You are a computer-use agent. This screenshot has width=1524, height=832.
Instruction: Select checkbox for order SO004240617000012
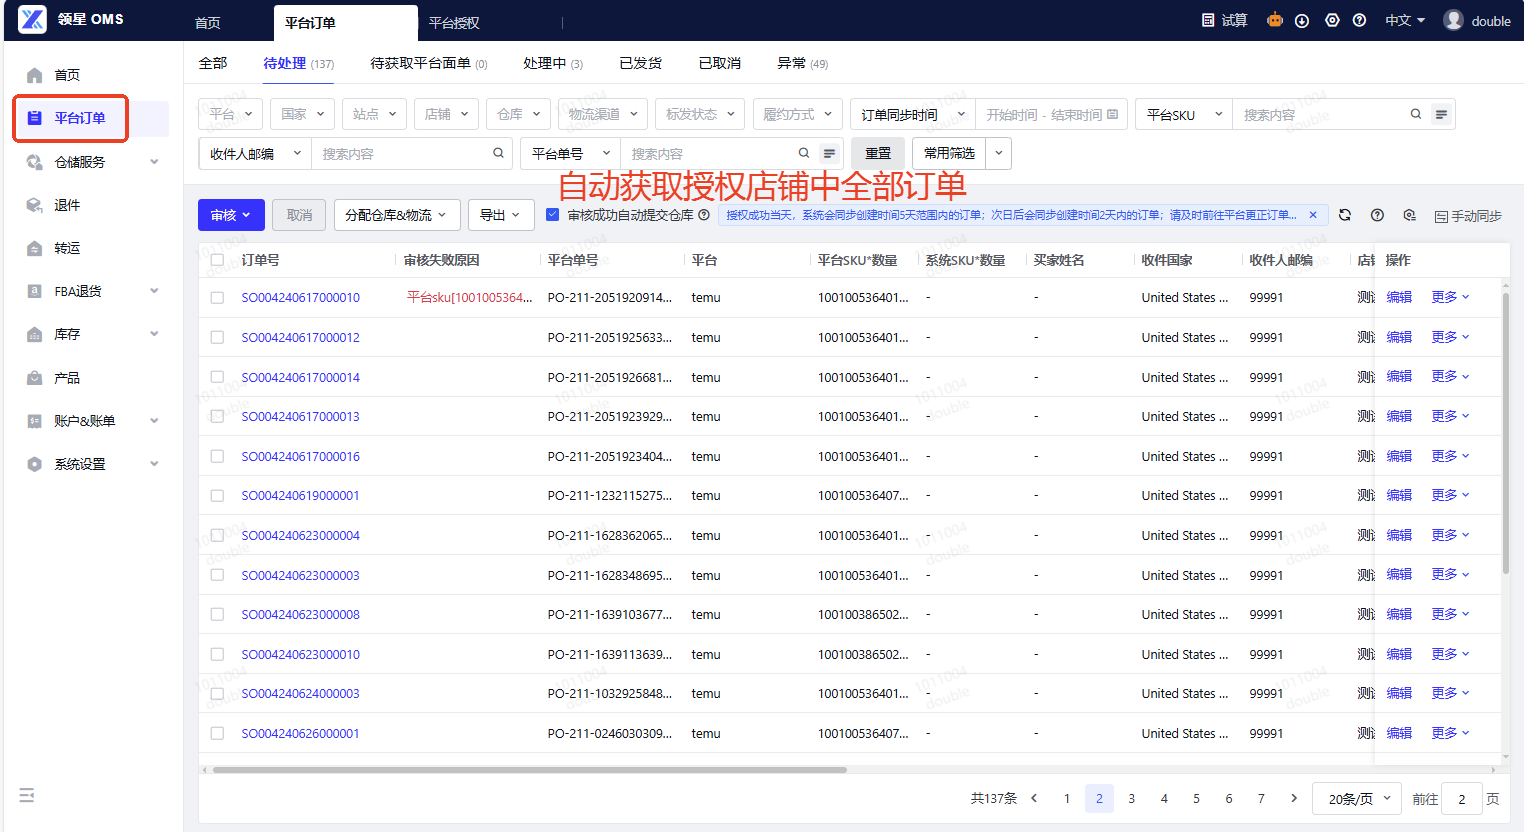pyautogui.click(x=217, y=337)
